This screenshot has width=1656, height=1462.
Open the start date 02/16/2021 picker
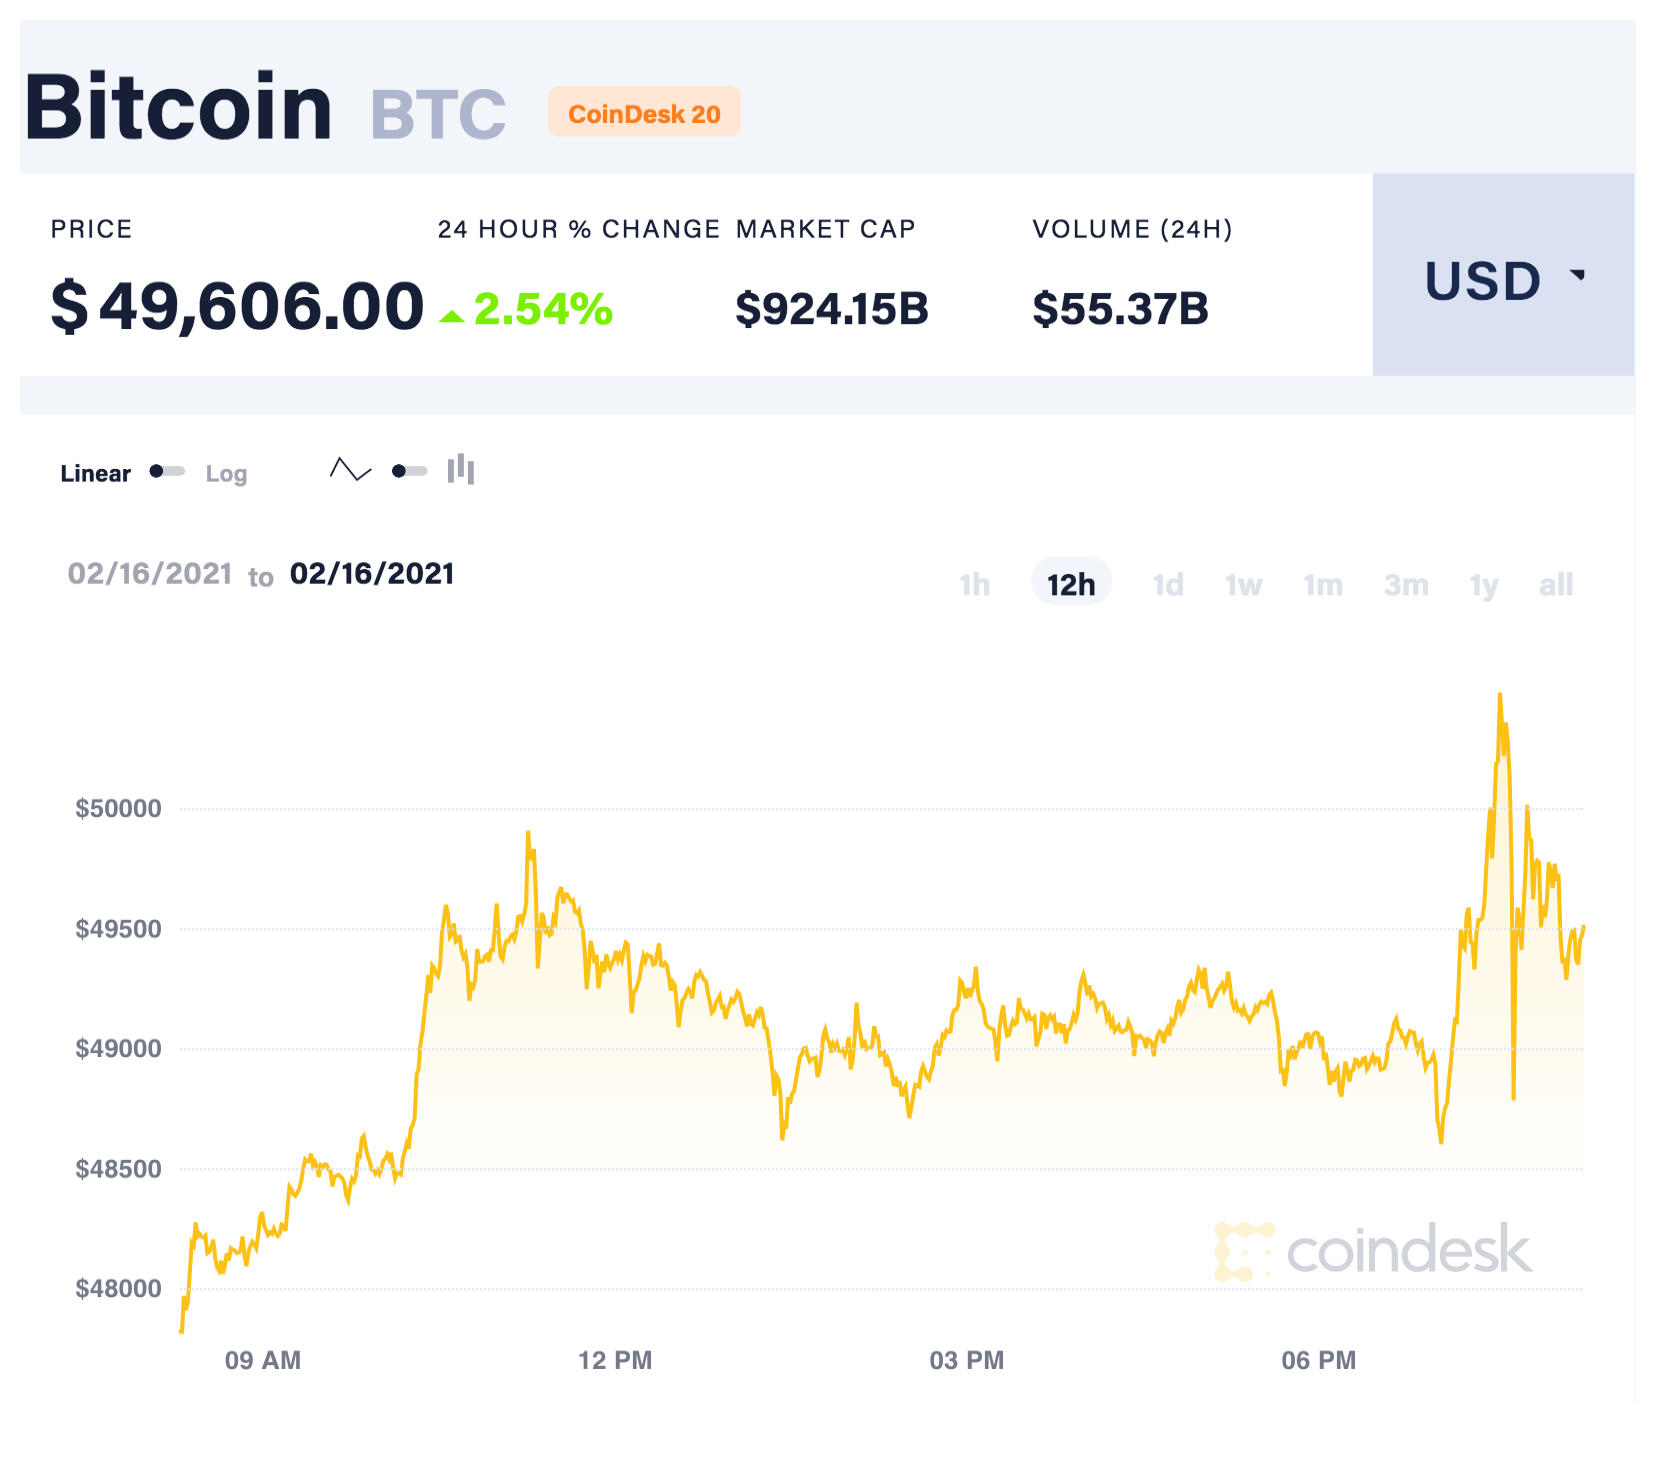tap(150, 572)
